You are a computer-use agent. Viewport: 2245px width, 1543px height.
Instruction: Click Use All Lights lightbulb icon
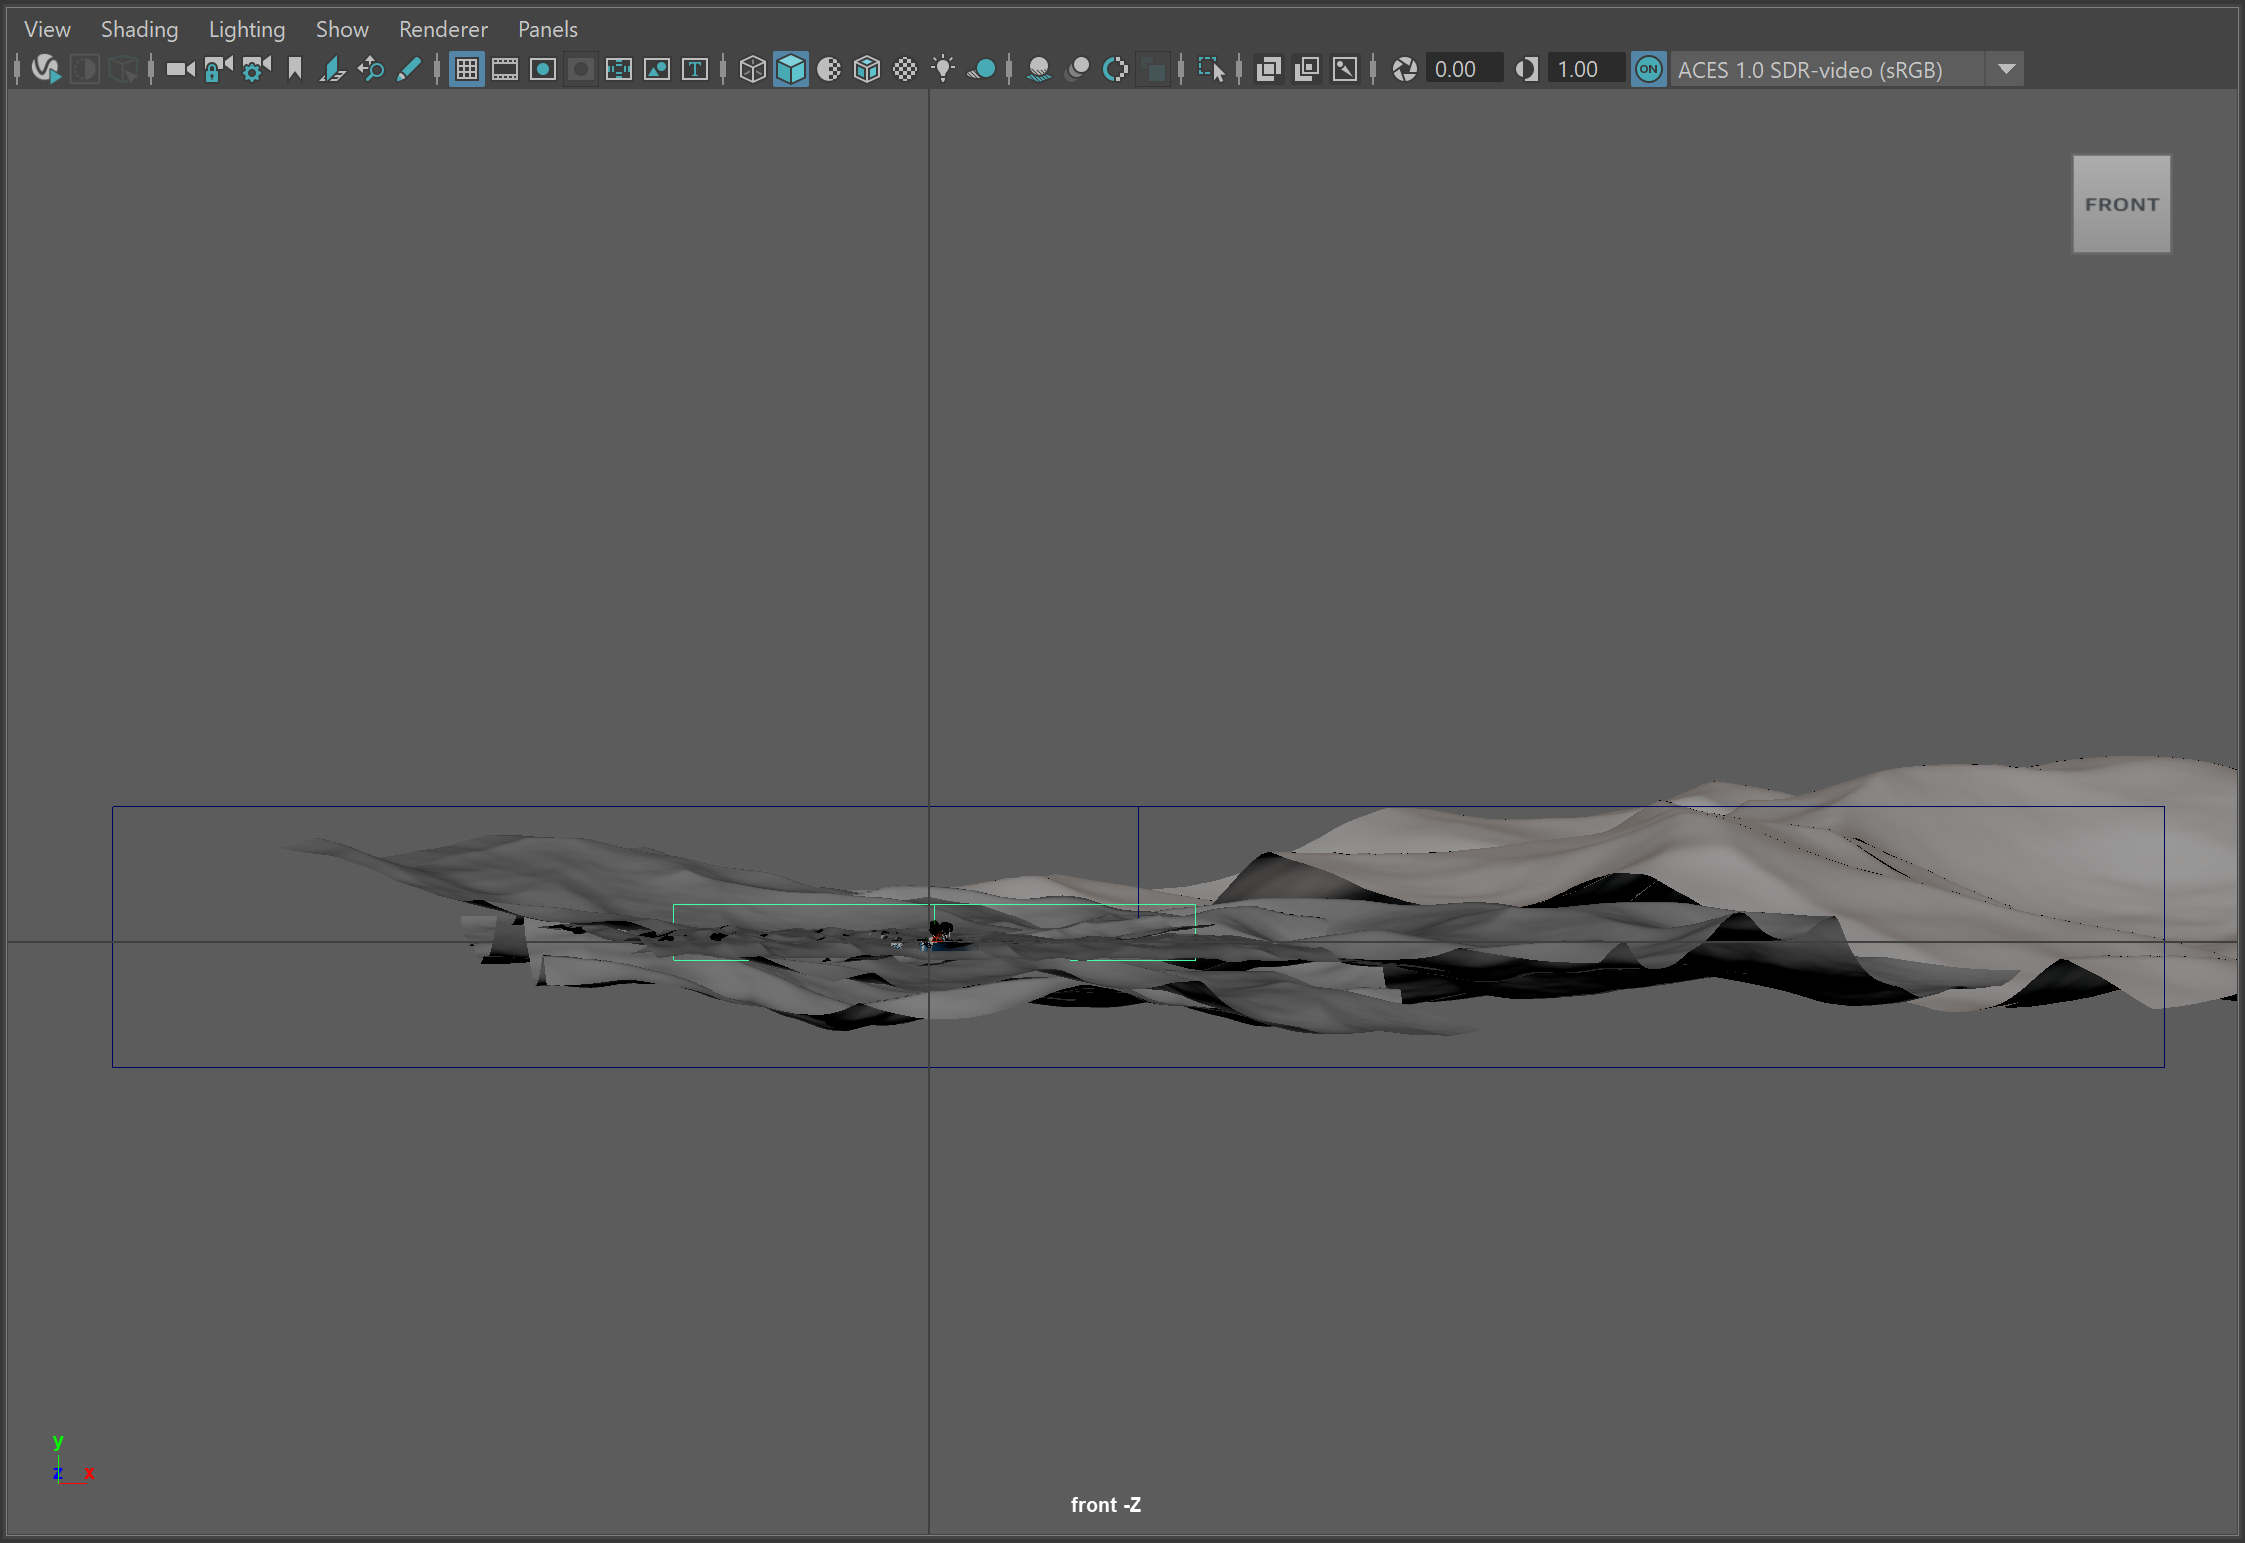[x=942, y=69]
